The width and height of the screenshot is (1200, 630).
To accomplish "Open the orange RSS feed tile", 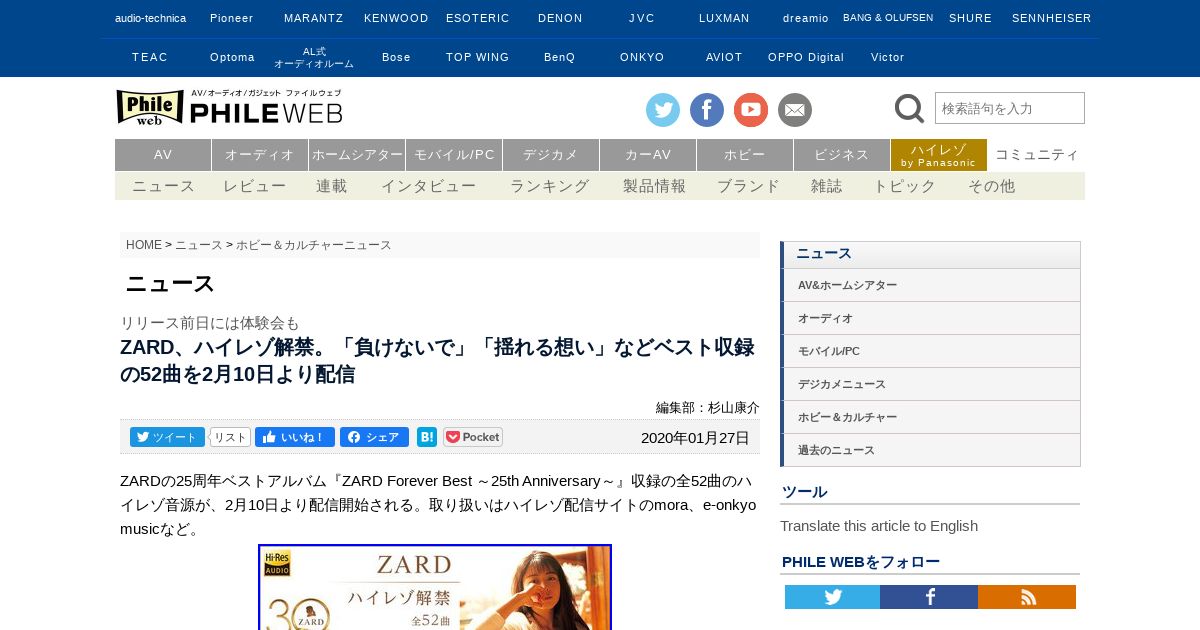I will [1027, 597].
